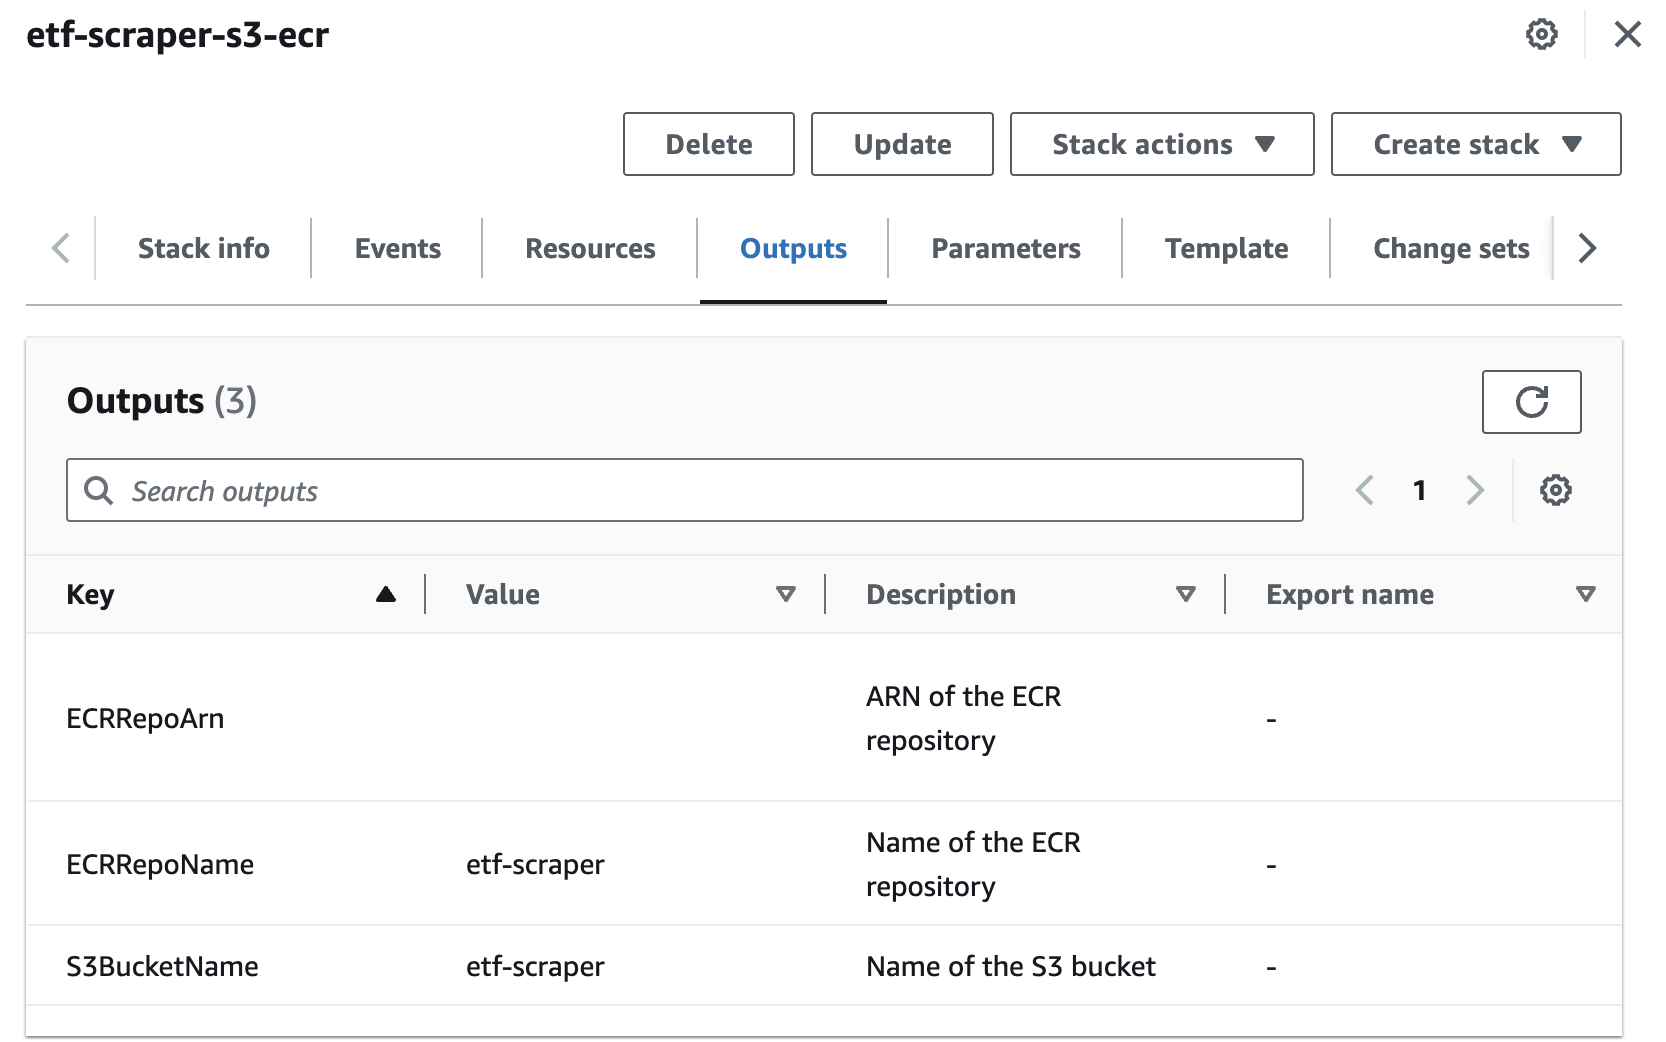Switch to the Stack info tab
This screenshot has width=1666, height=1042.
(x=204, y=248)
